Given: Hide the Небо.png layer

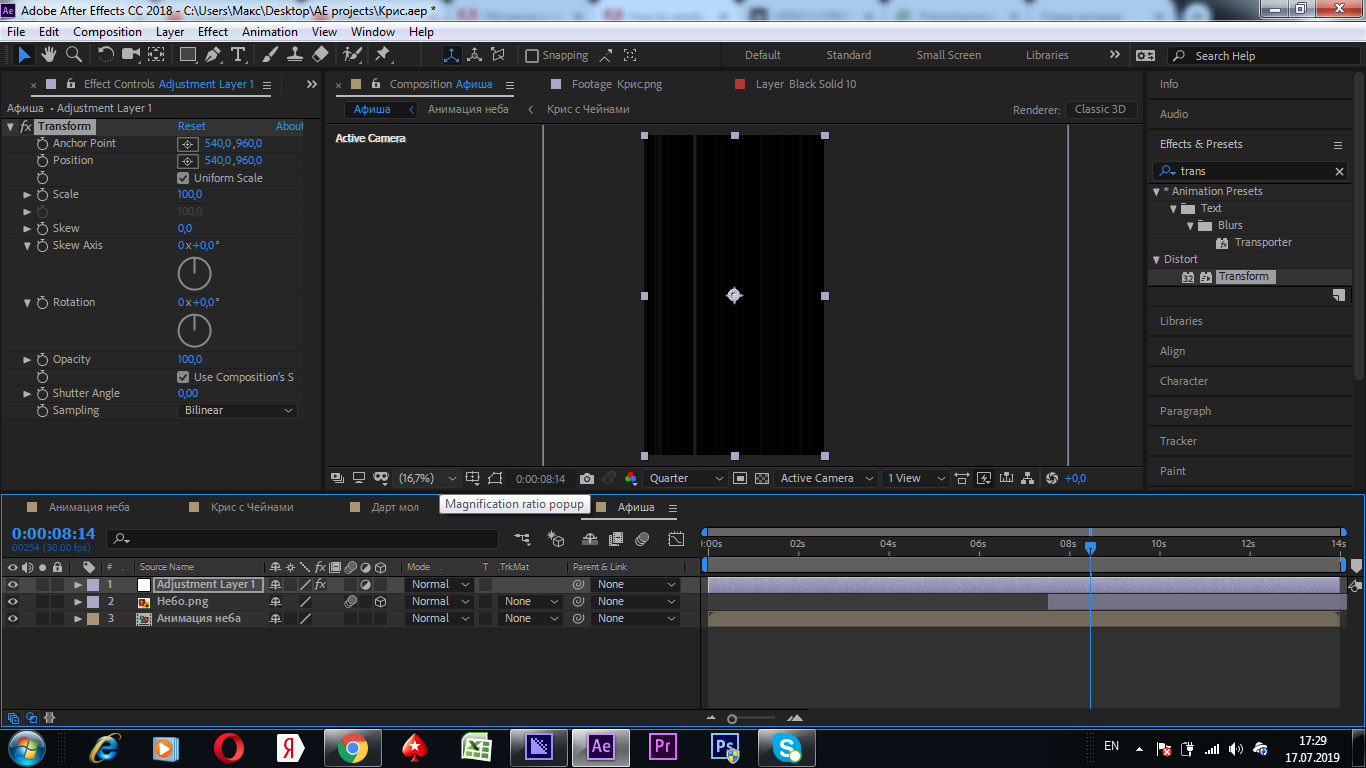Looking at the screenshot, I should click(13, 601).
